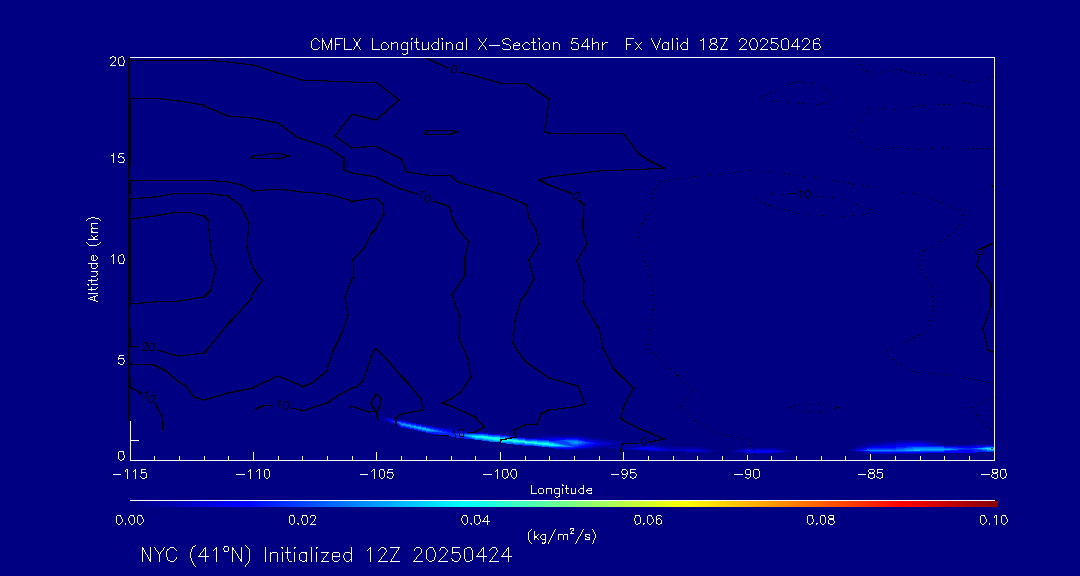Click the '15' altitude tick label on the y-axis
This screenshot has height=576, width=1080.
[117, 158]
